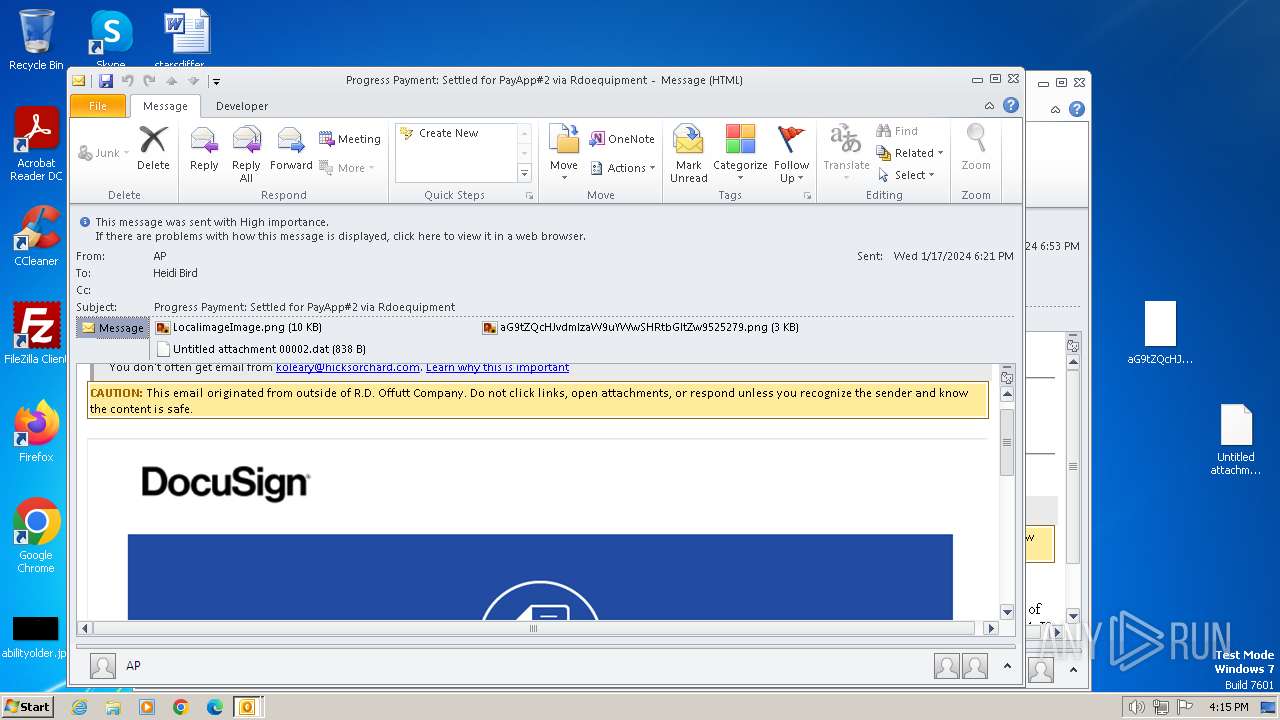
Task: Click Learn why this is important link
Action: point(497,367)
